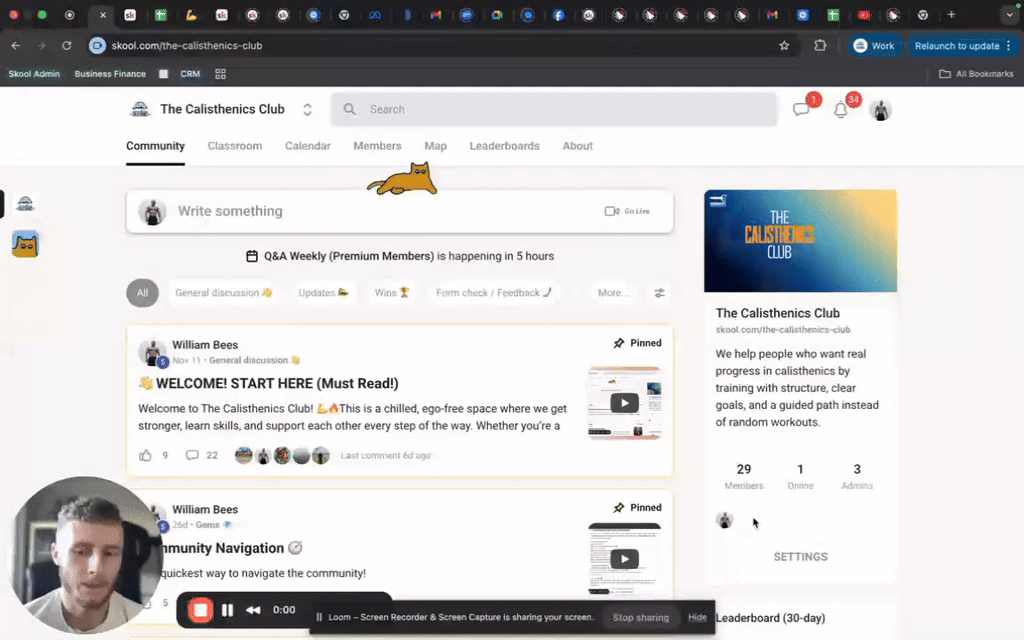1024x640 pixels.
Task: Hide the Loom sharing notification
Action: pos(697,617)
